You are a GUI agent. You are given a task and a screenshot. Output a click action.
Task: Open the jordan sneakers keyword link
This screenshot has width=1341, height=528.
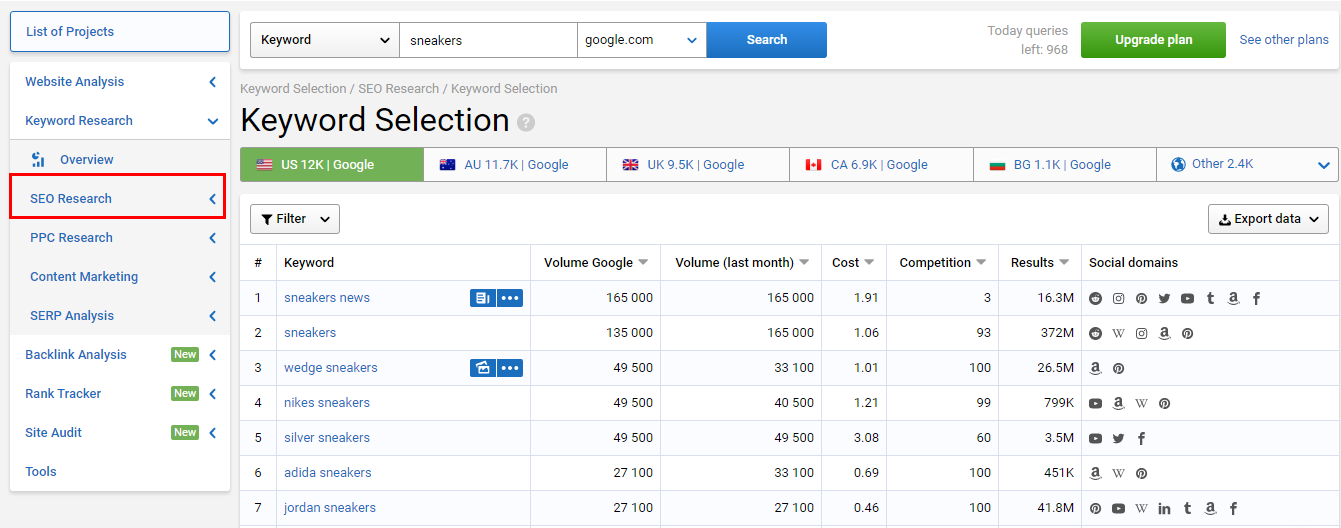(330, 508)
